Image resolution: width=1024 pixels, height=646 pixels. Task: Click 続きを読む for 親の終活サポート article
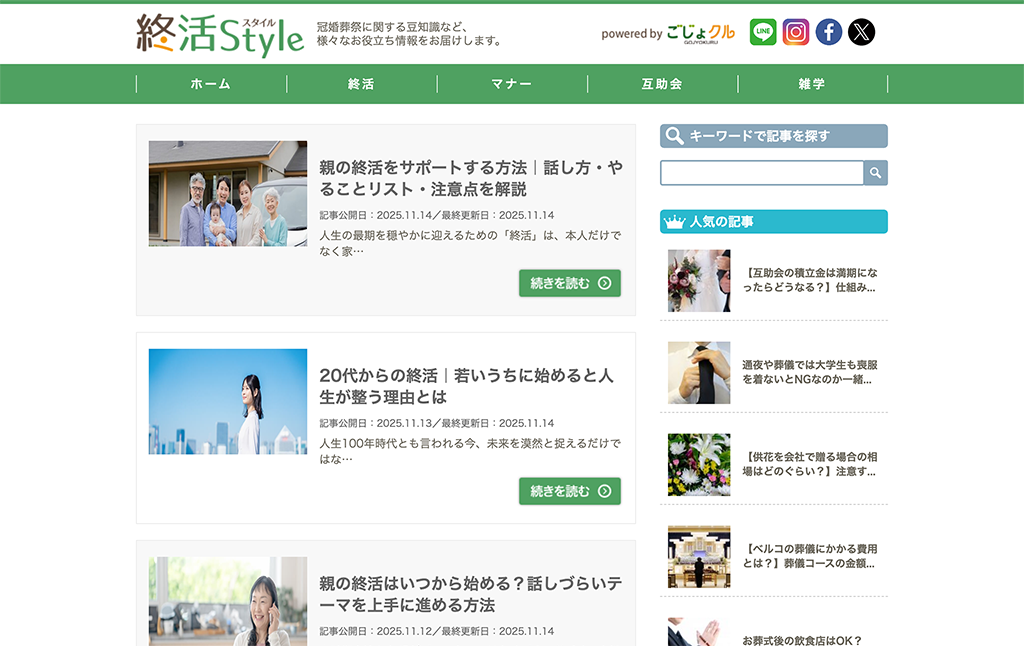(570, 283)
